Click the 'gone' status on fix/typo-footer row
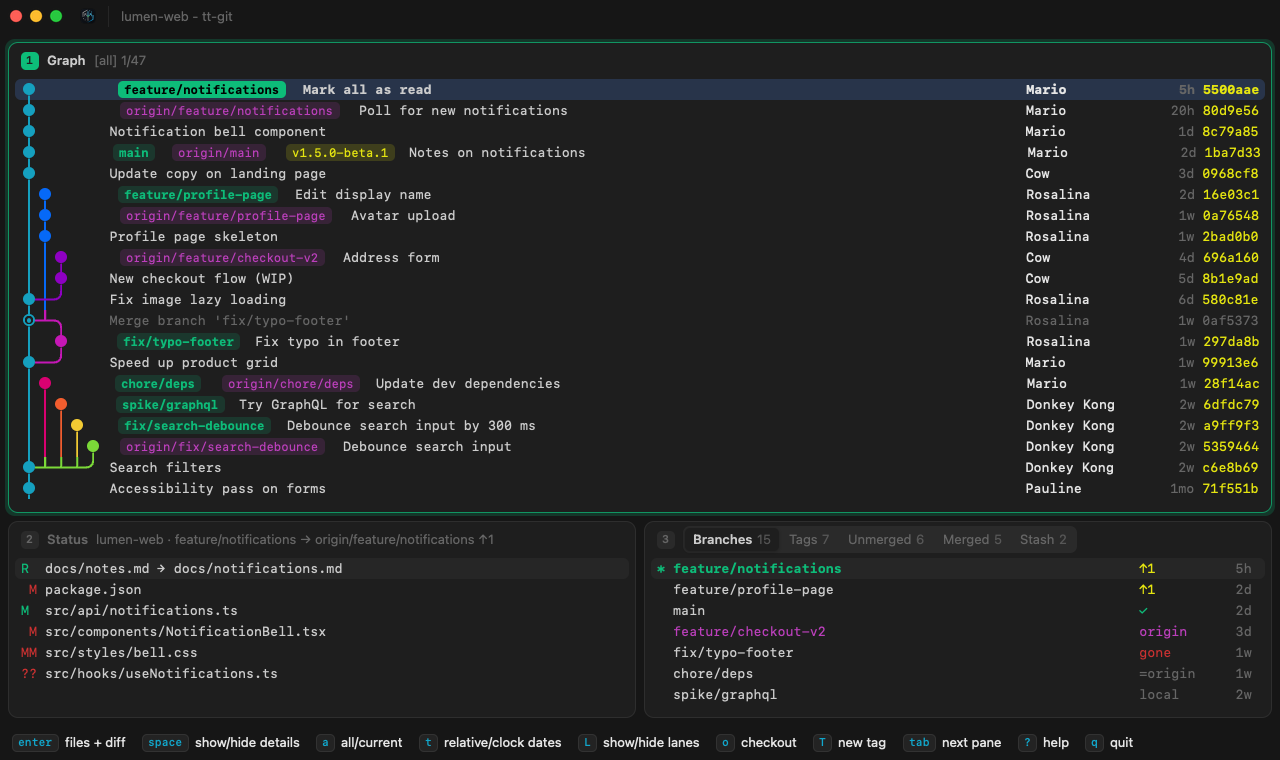Image resolution: width=1280 pixels, height=760 pixels. click(x=1155, y=652)
